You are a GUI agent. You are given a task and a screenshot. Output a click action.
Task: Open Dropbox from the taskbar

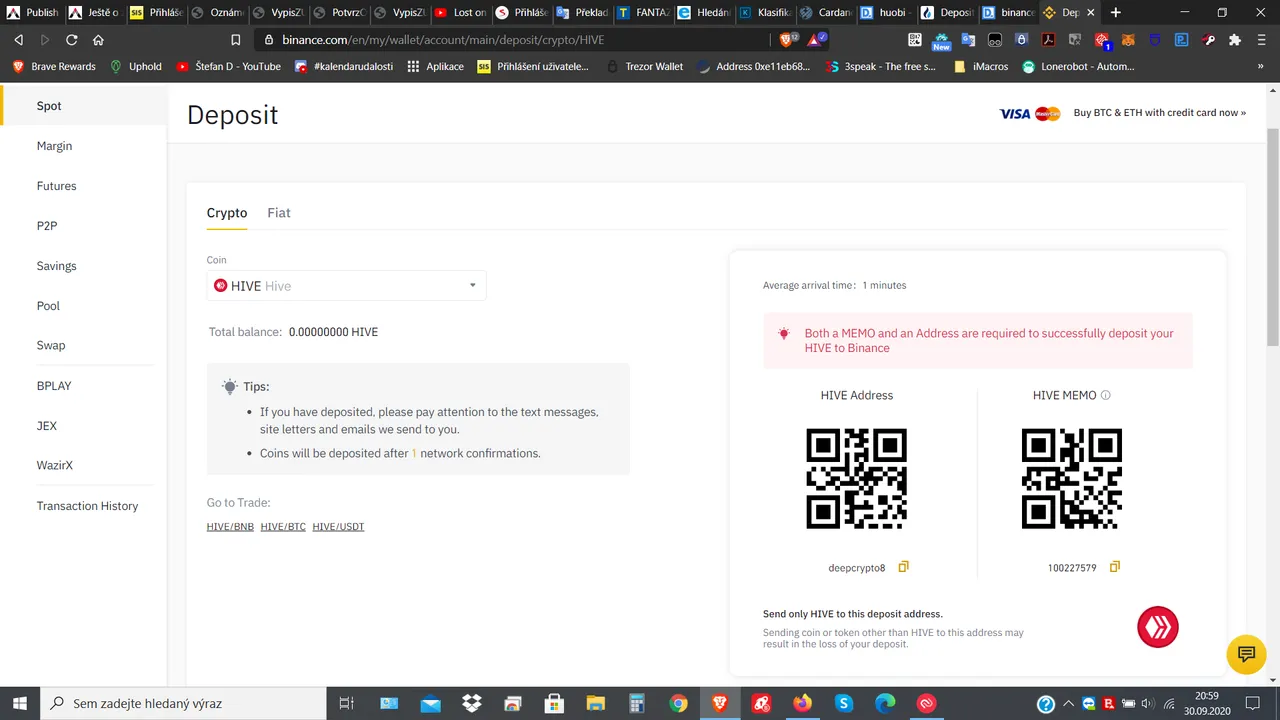(471, 703)
